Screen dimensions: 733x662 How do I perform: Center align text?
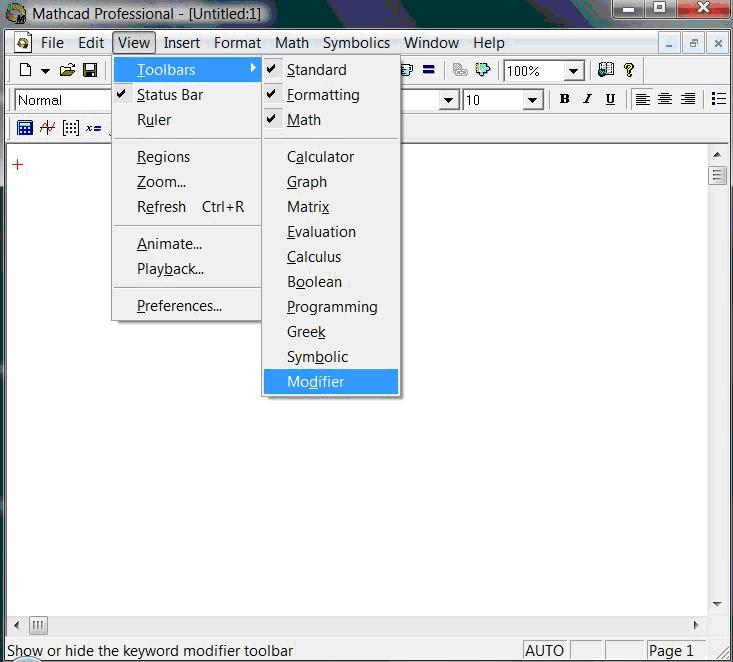(665, 99)
